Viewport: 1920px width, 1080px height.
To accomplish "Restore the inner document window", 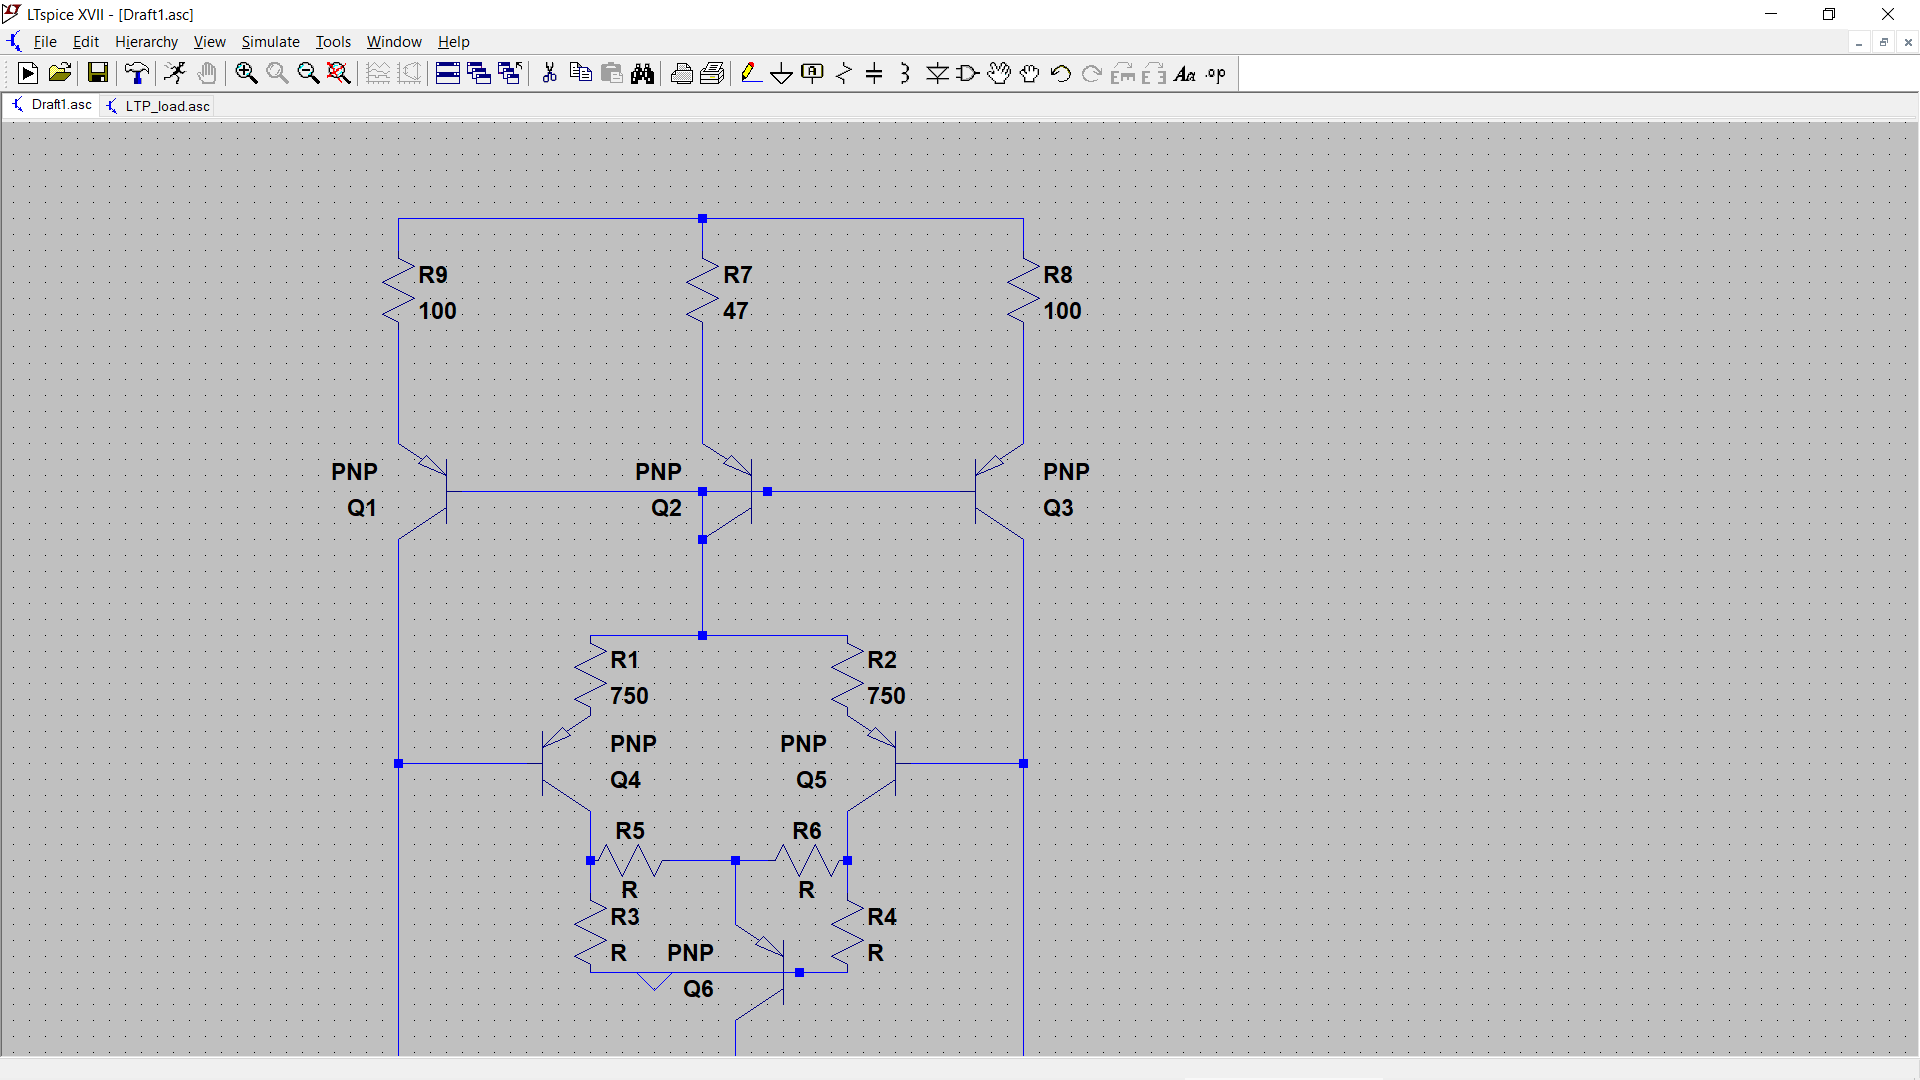I will [x=1884, y=42].
